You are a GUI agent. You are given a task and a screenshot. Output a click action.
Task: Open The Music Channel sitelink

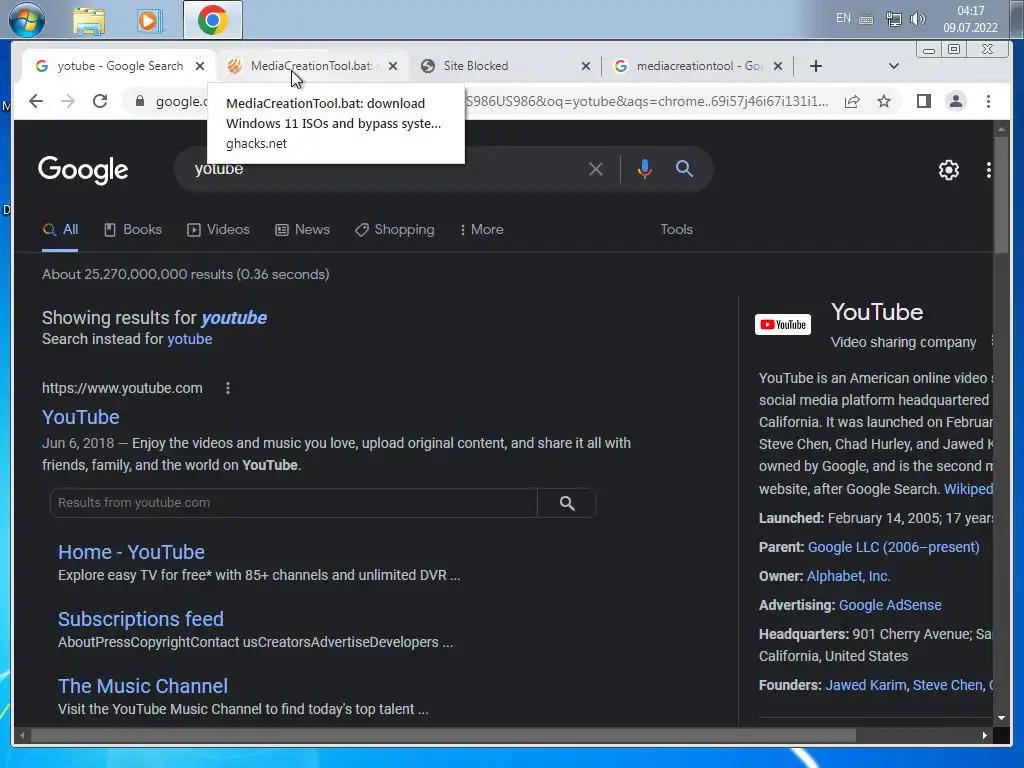click(x=142, y=686)
